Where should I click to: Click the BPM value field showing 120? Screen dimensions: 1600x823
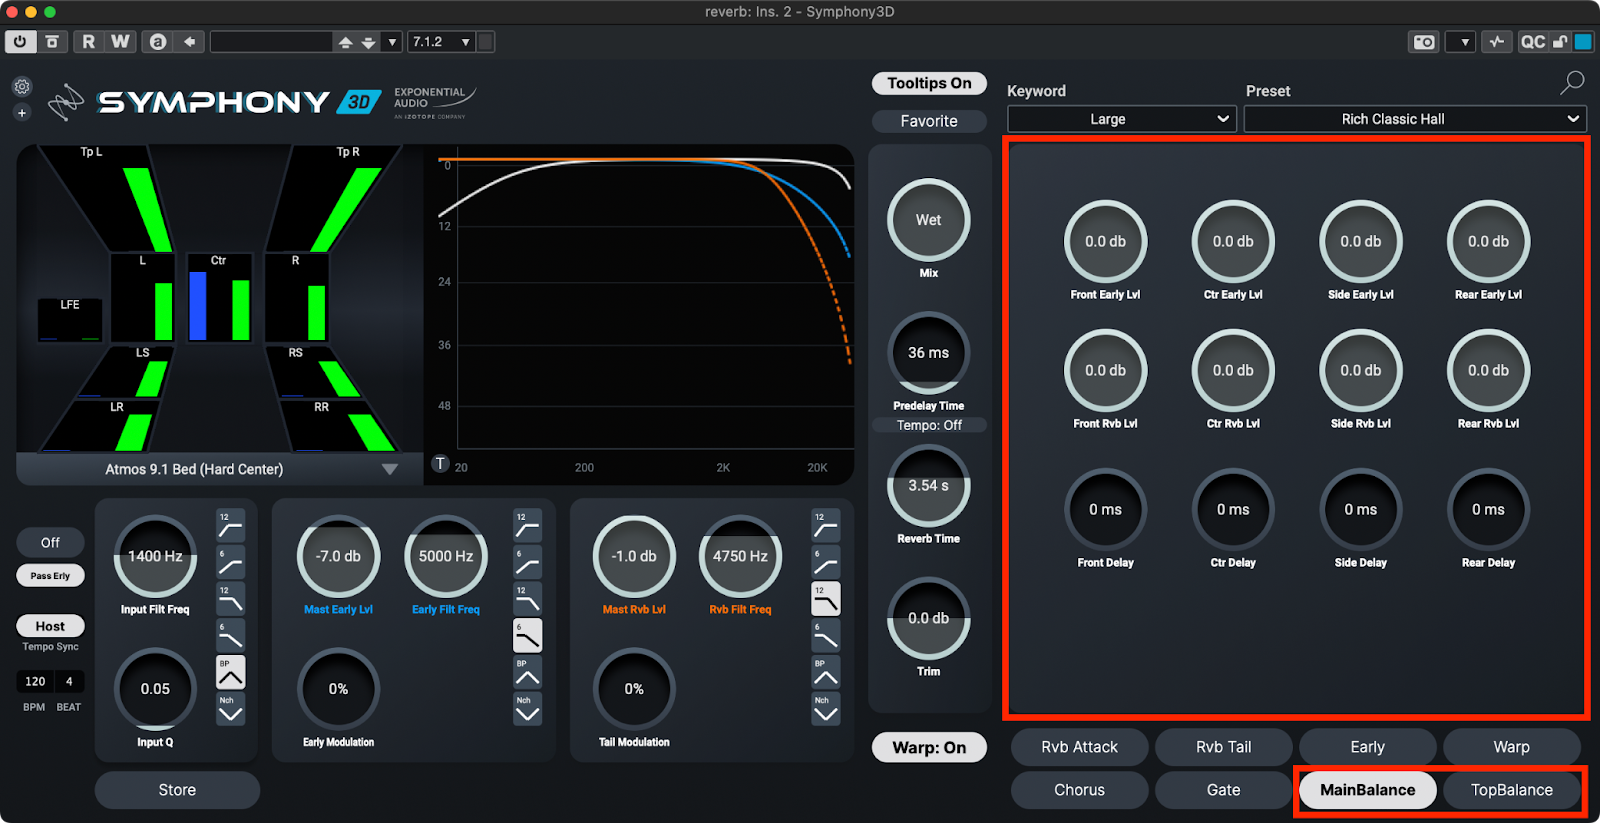(x=35, y=681)
